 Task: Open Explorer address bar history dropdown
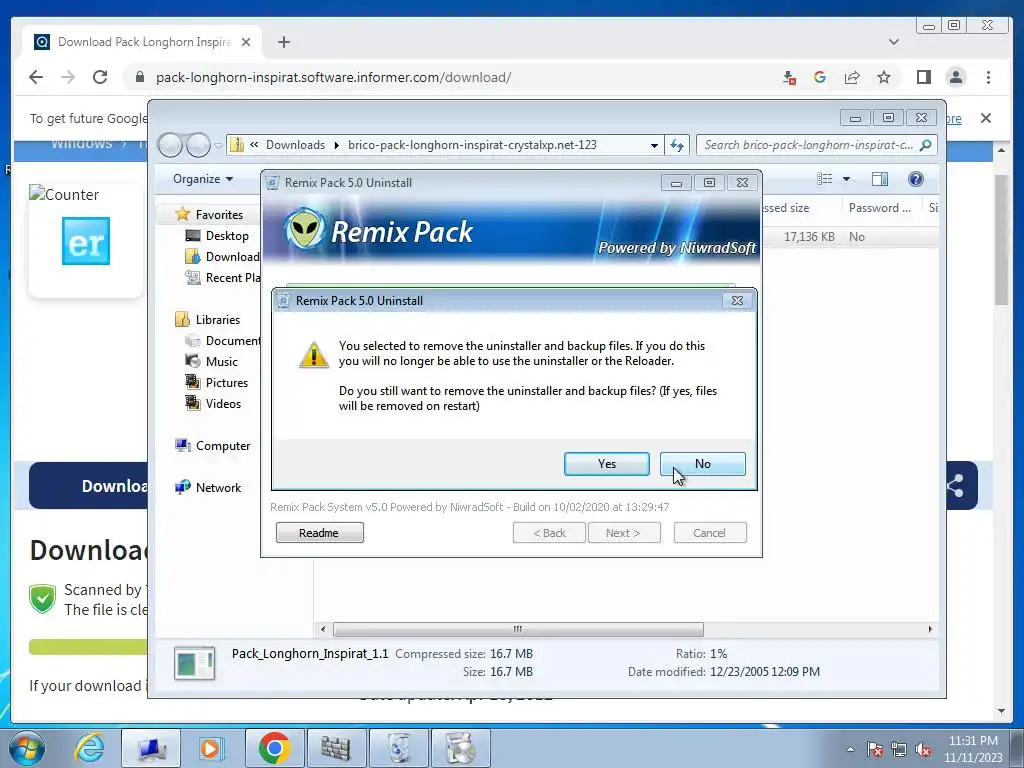(x=654, y=145)
